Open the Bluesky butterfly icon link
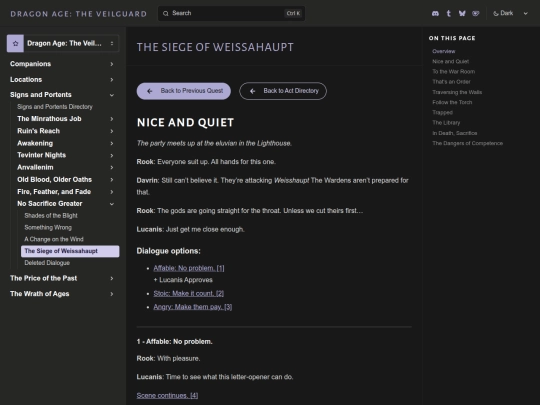 point(462,13)
